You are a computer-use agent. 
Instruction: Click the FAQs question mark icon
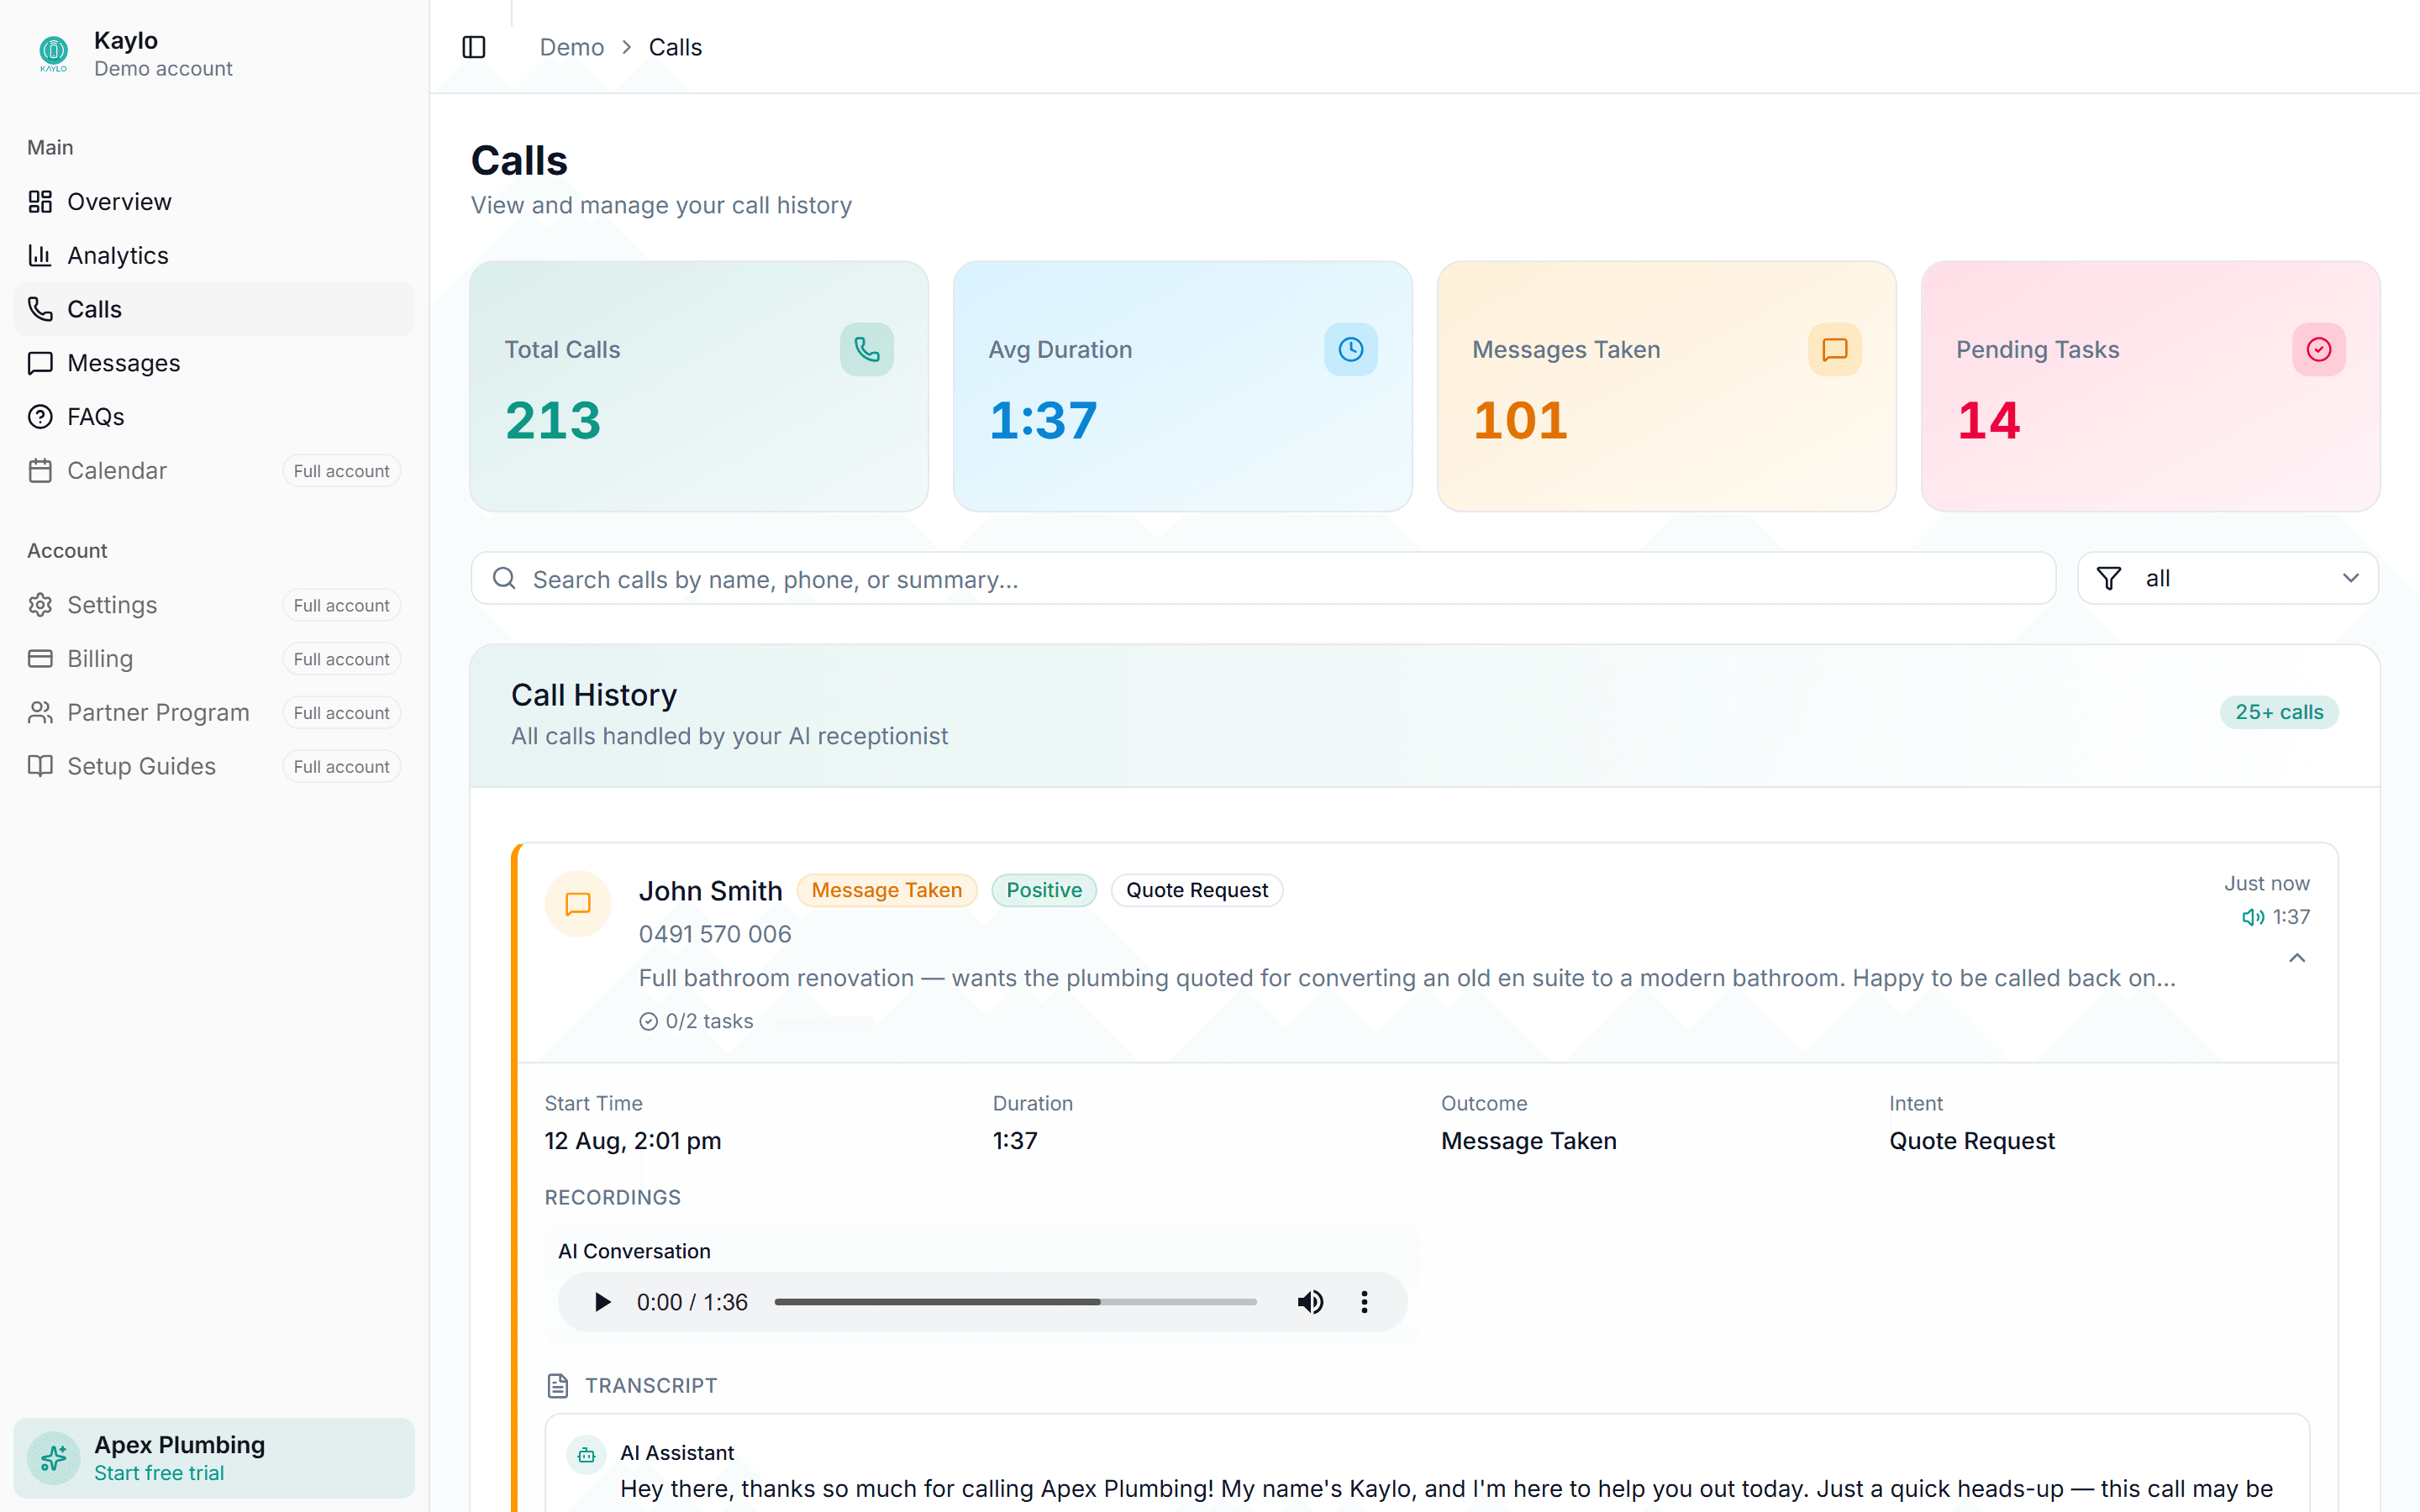pos(40,417)
